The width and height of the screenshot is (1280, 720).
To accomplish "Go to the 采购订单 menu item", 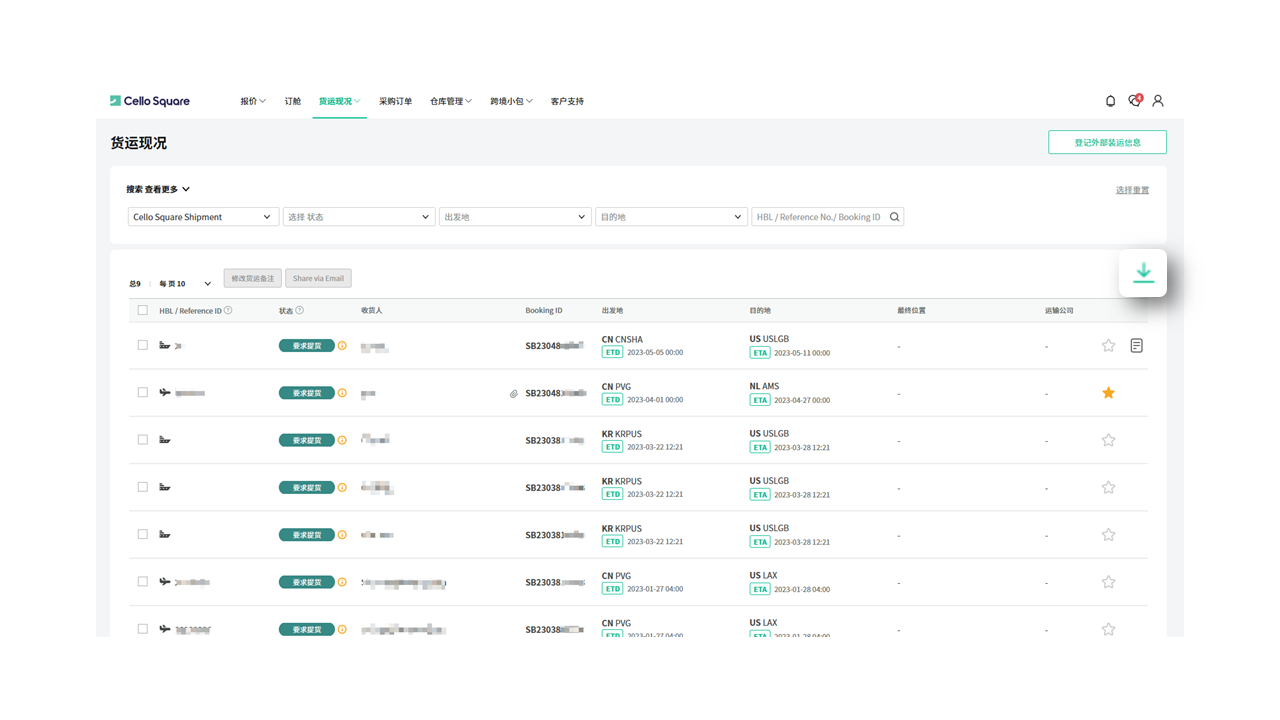I will 395,101.
